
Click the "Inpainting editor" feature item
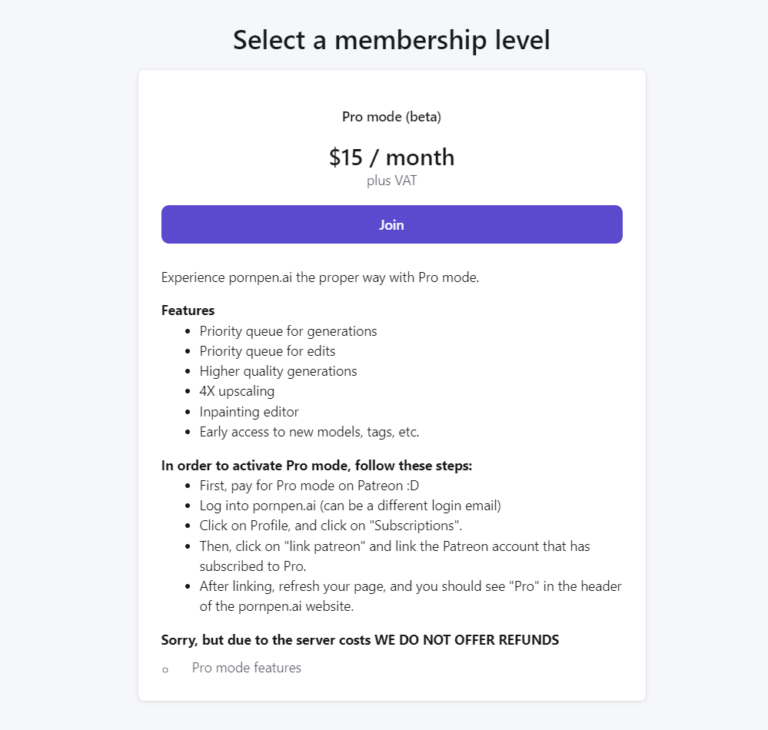point(249,412)
